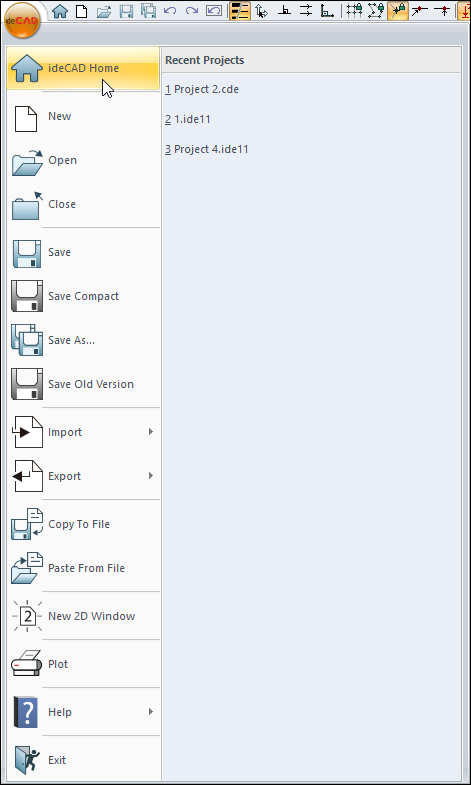
Task: Click the redo arrow in toolbar
Action: pos(192,11)
